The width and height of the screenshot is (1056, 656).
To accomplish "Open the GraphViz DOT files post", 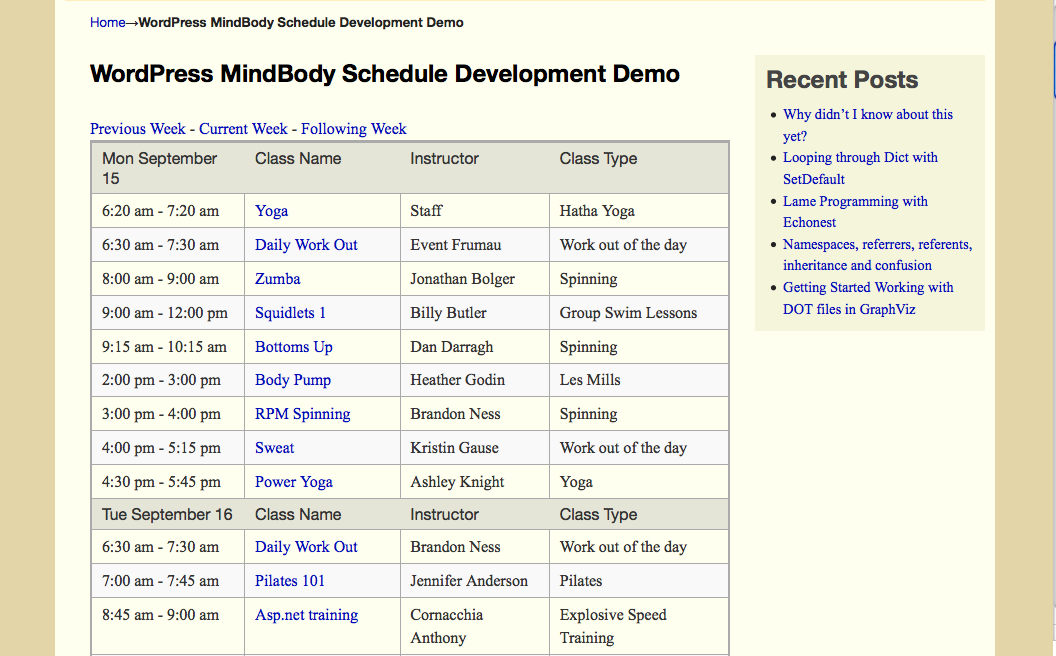I will 867,288.
